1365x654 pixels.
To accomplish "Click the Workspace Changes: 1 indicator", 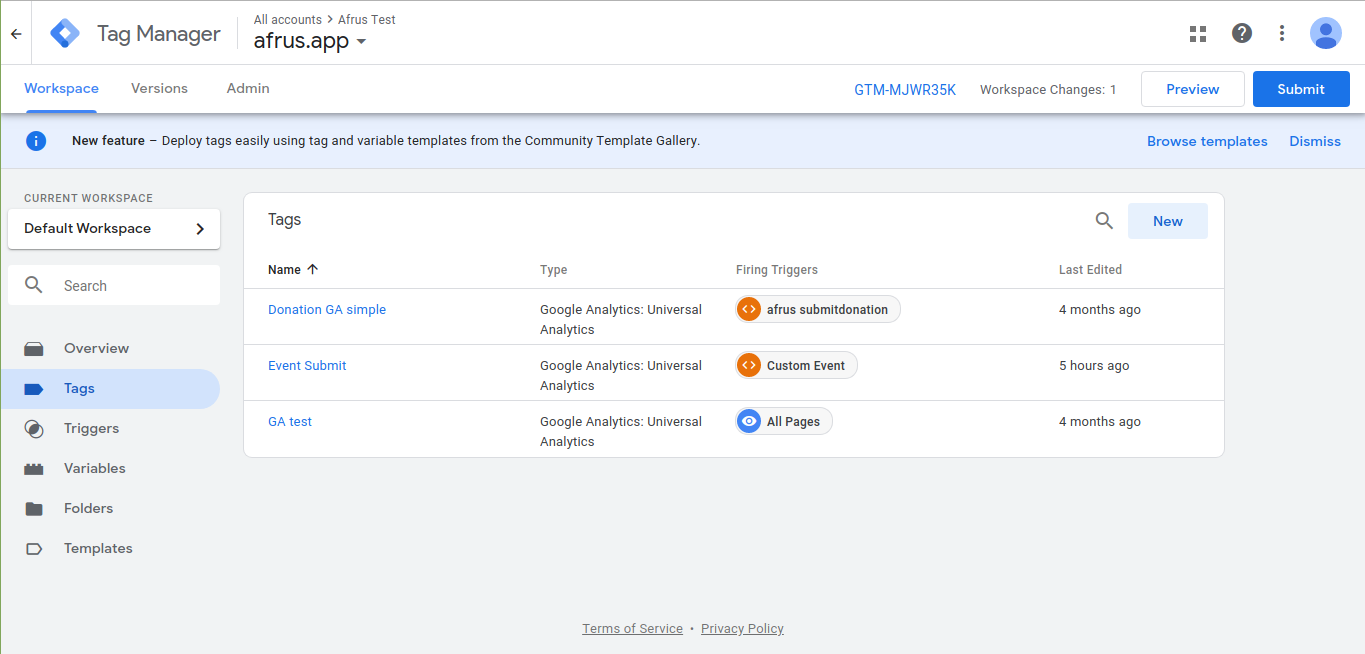I will pyautogui.click(x=1048, y=90).
